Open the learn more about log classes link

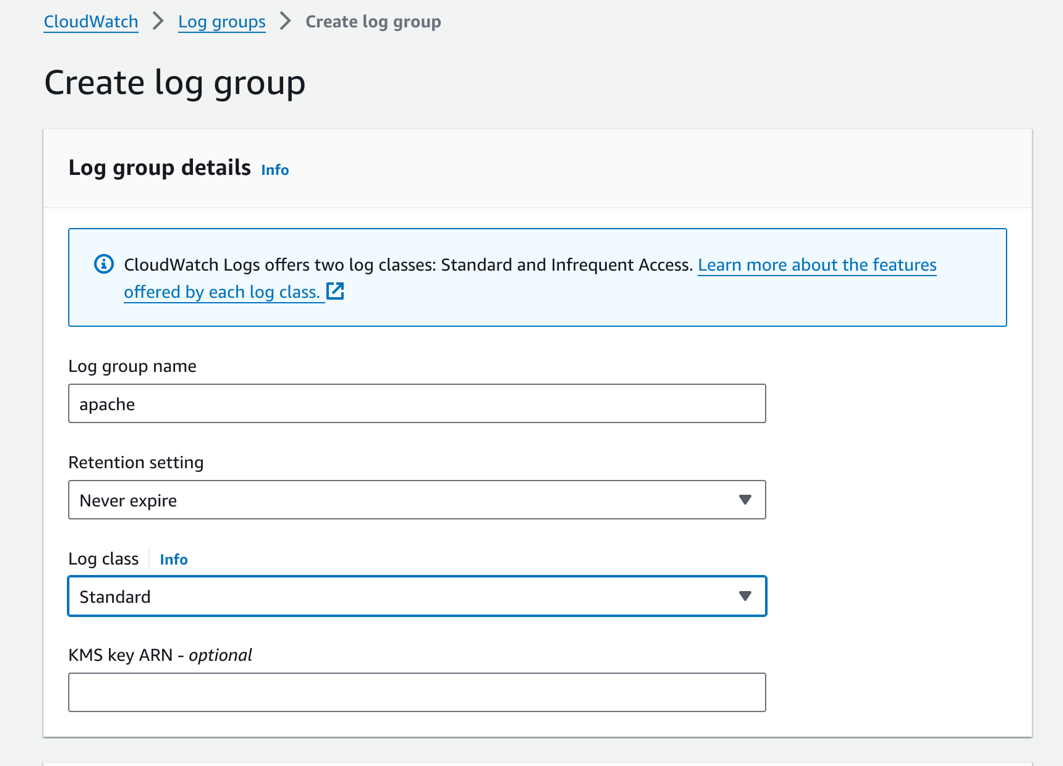pos(817,264)
